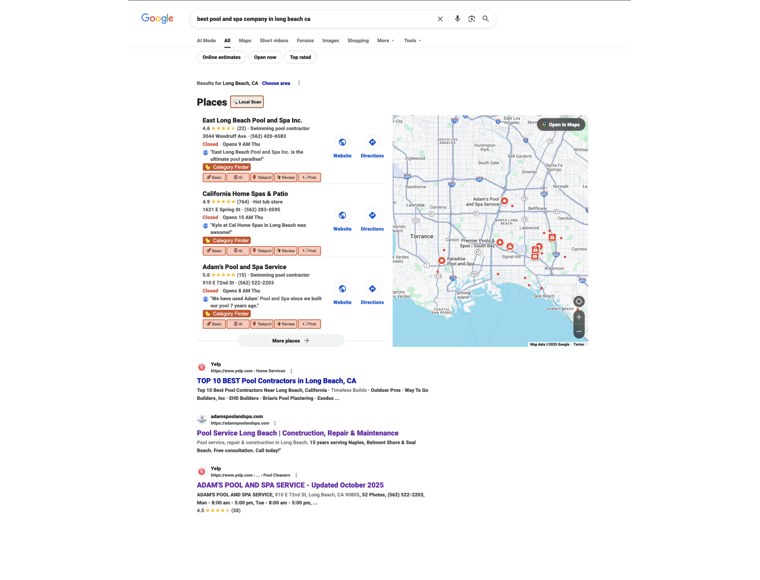Switch to the Shopping tab
The image size is (760, 580).
pyautogui.click(x=358, y=41)
